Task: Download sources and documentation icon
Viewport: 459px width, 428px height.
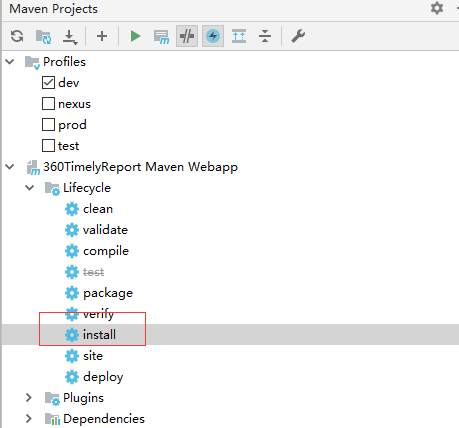Action: pyautogui.click(x=70, y=36)
